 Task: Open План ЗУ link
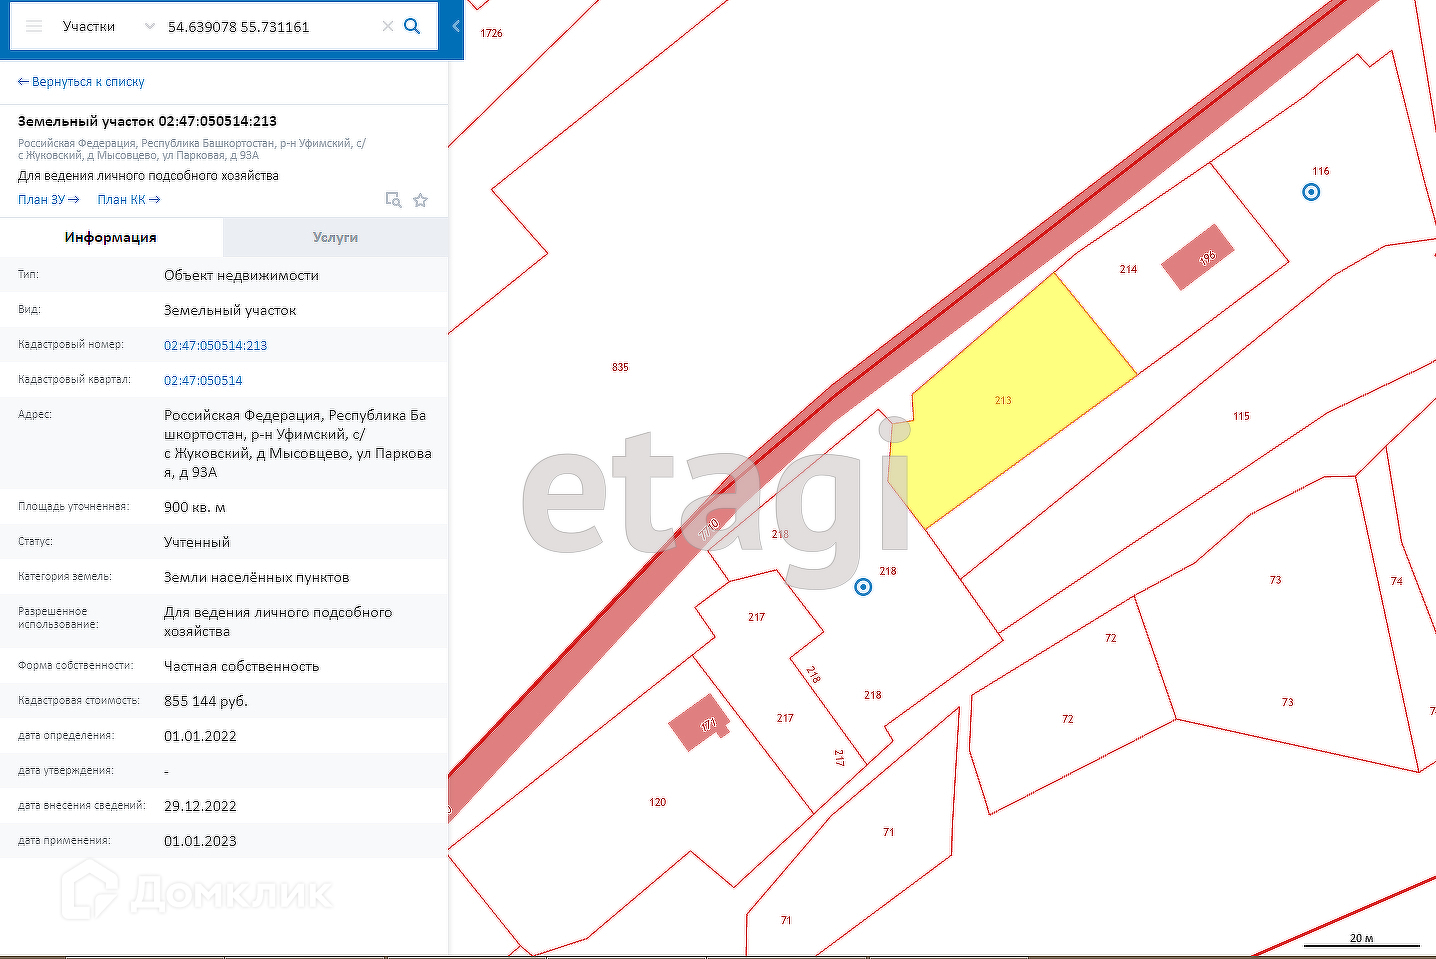[48, 200]
